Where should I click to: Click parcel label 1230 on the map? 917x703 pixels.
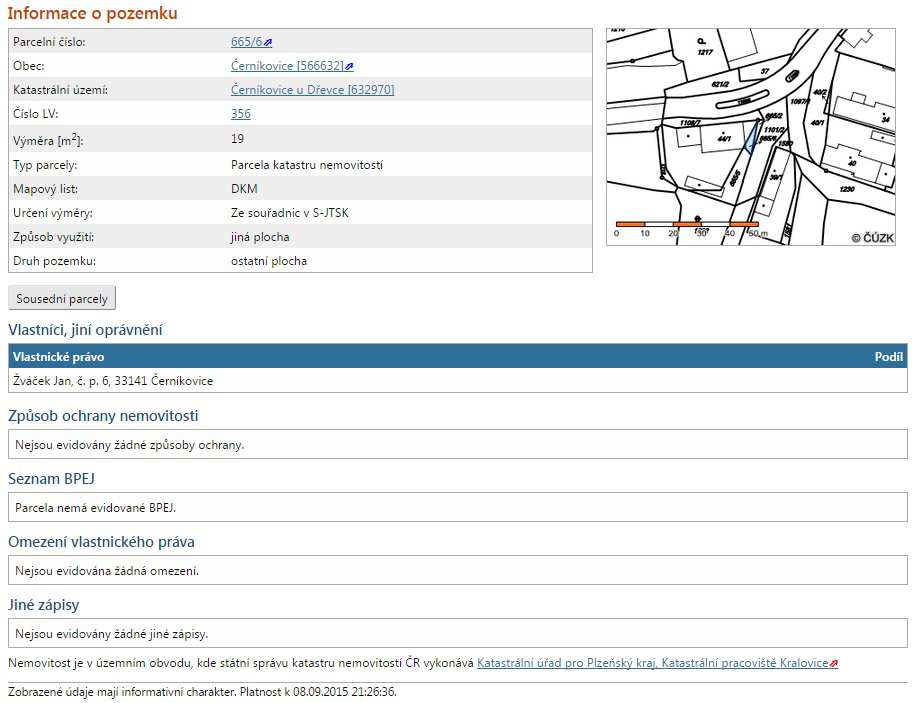[x=847, y=189]
